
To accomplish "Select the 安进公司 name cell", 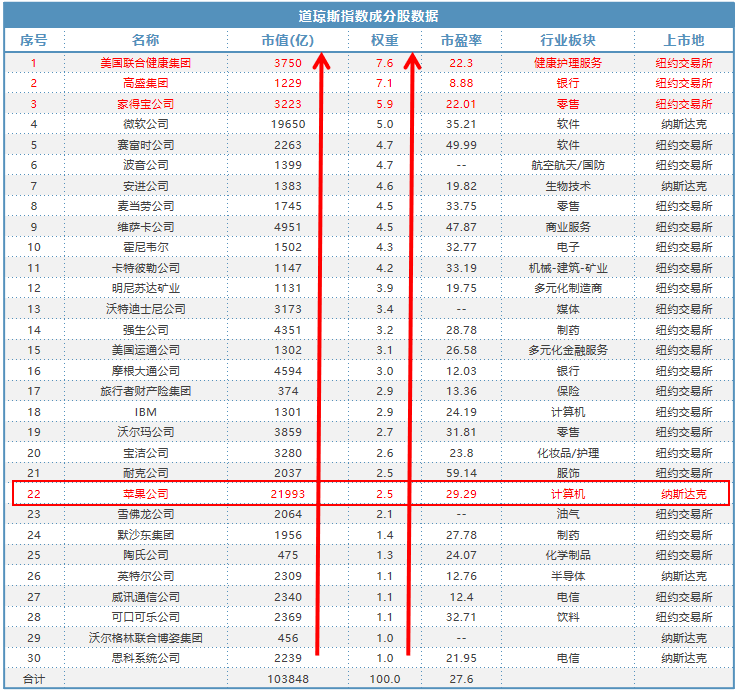I will pos(145,186).
